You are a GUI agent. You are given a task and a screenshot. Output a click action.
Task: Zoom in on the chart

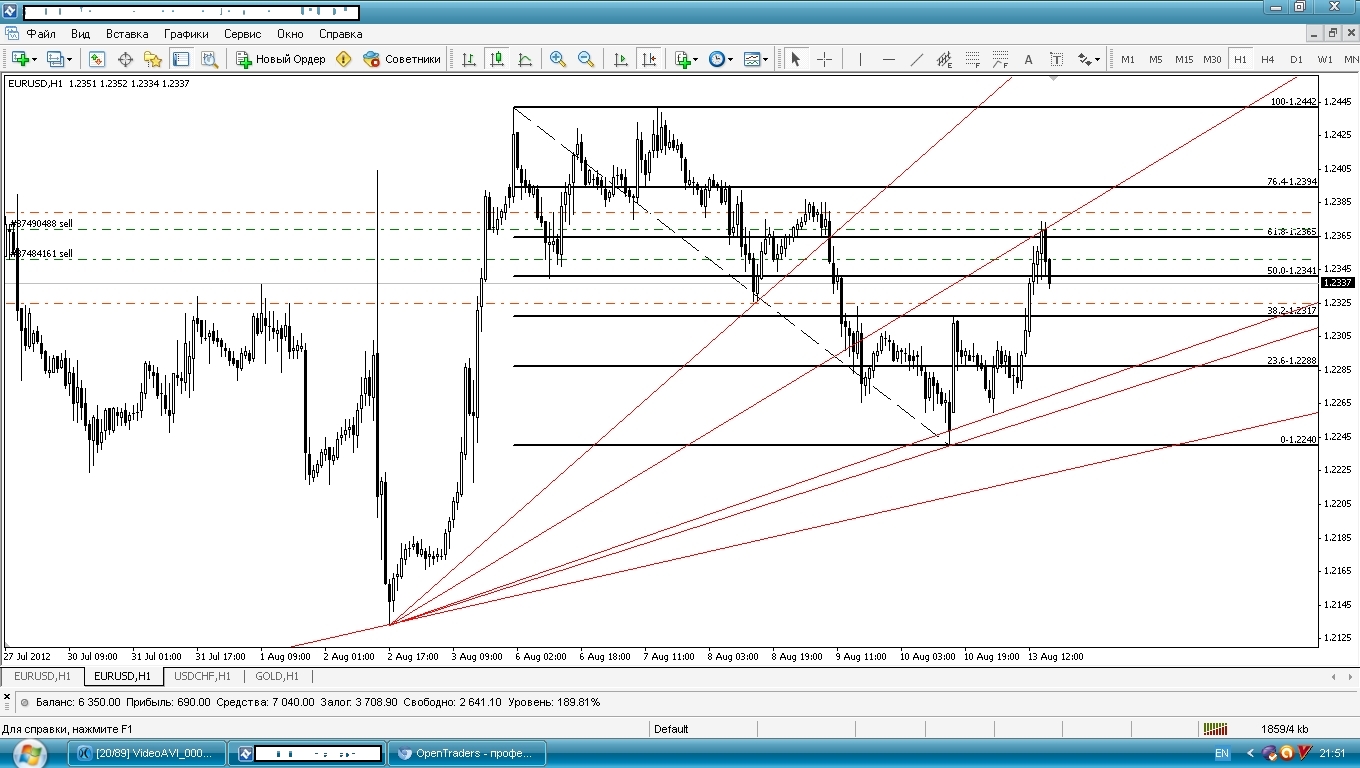pyautogui.click(x=558, y=59)
